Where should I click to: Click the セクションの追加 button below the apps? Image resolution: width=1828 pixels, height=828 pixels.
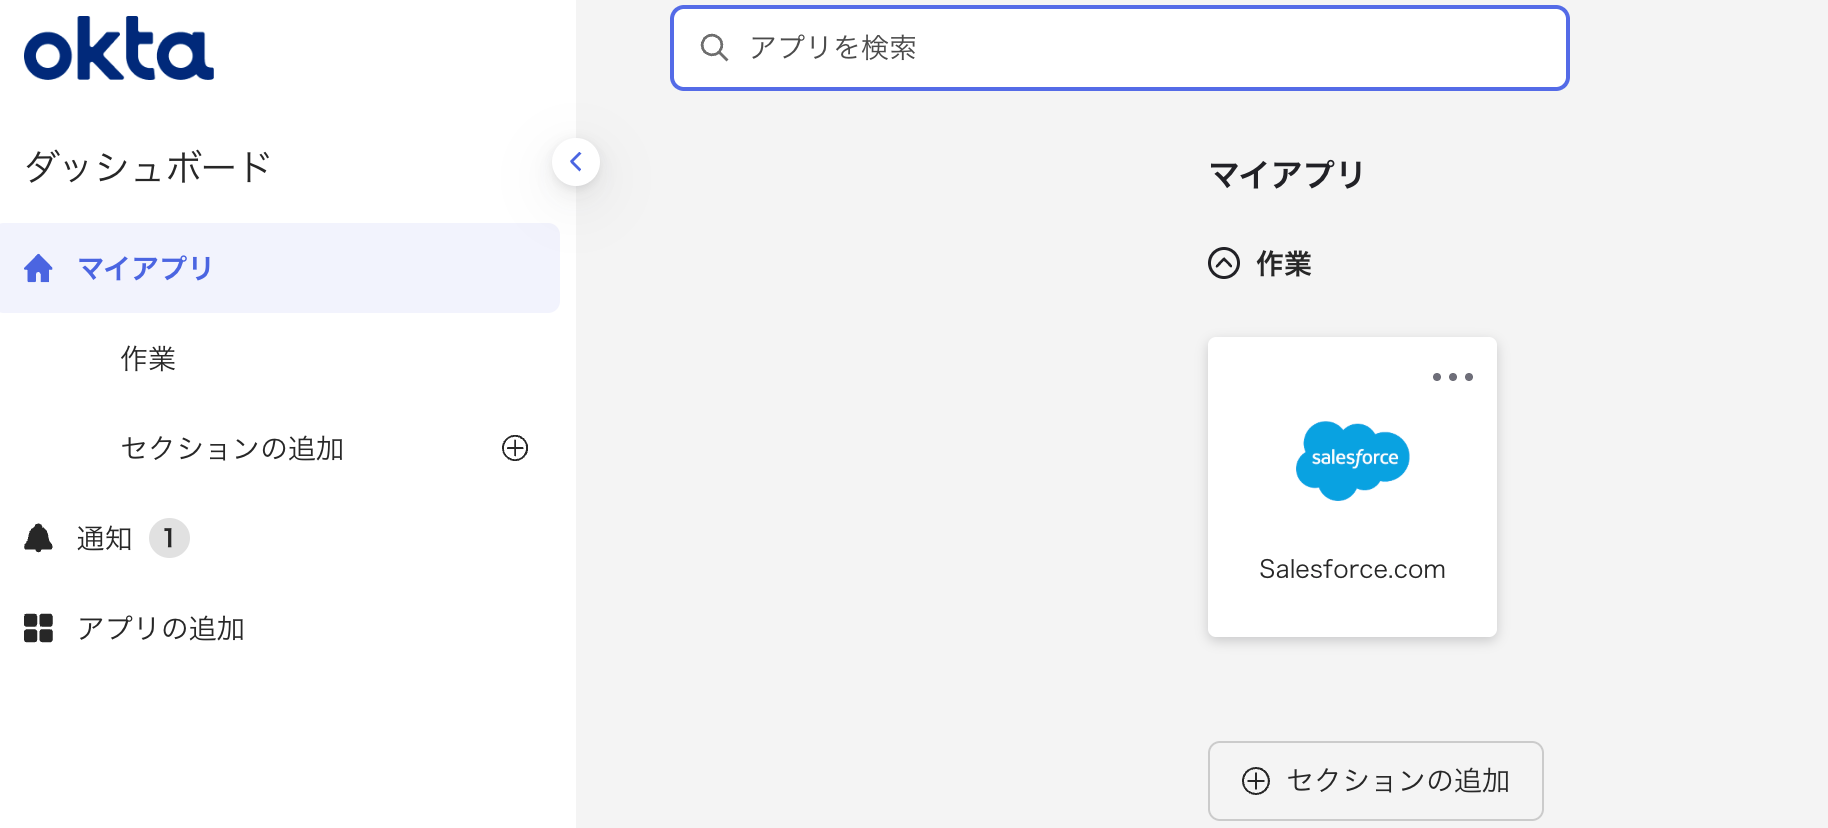(1376, 781)
